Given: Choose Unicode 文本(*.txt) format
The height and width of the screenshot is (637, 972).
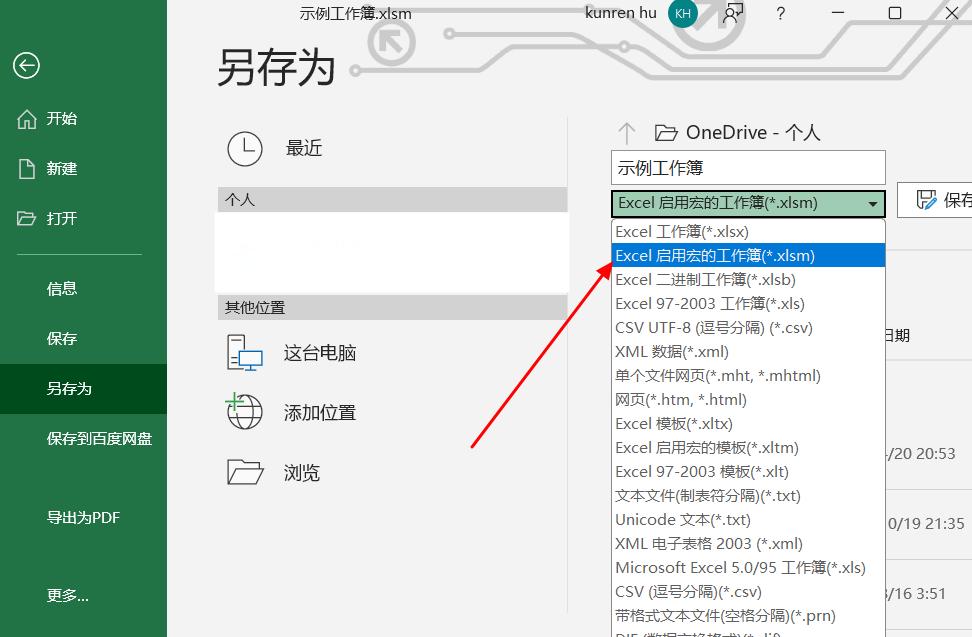Looking at the screenshot, I should pyautogui.click(x=748, y=520).
